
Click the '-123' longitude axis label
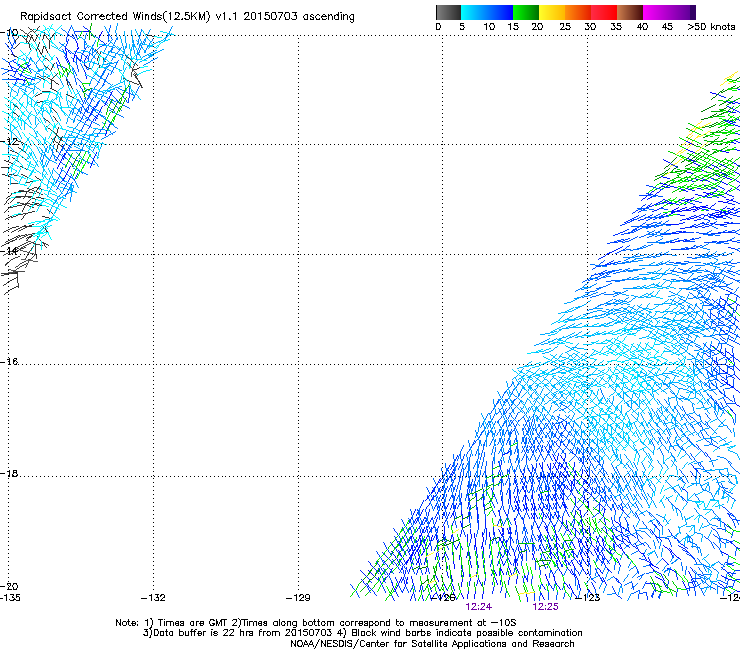pyautogui.click(x=588, y=598)
